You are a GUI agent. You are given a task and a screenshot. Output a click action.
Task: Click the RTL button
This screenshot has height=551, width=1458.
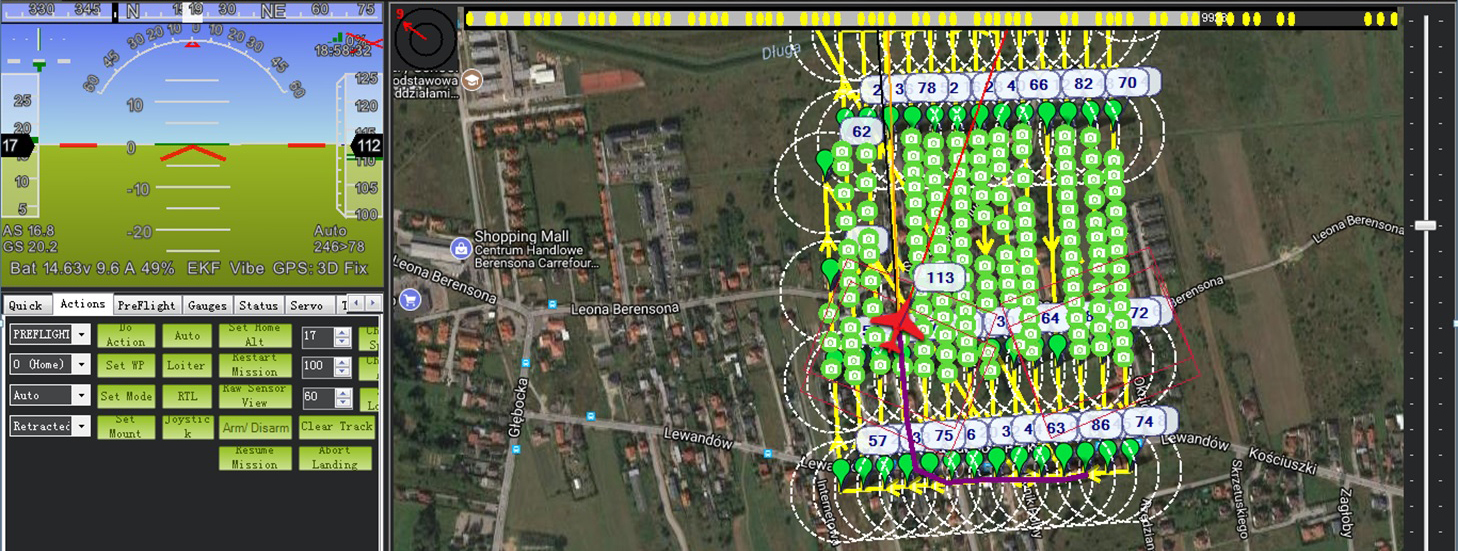pos(187,396)
